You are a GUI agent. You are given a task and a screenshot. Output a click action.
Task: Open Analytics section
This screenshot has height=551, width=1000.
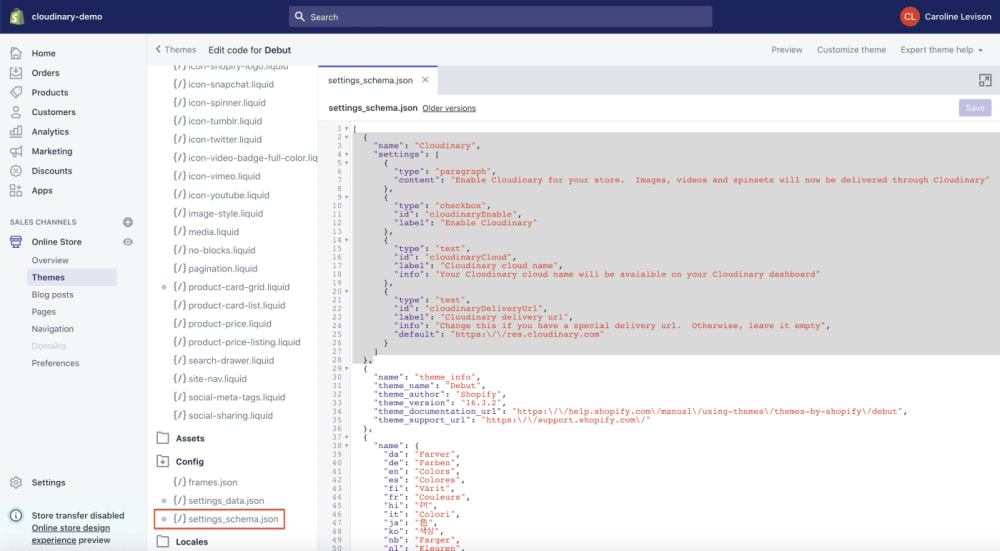(50, 131)
